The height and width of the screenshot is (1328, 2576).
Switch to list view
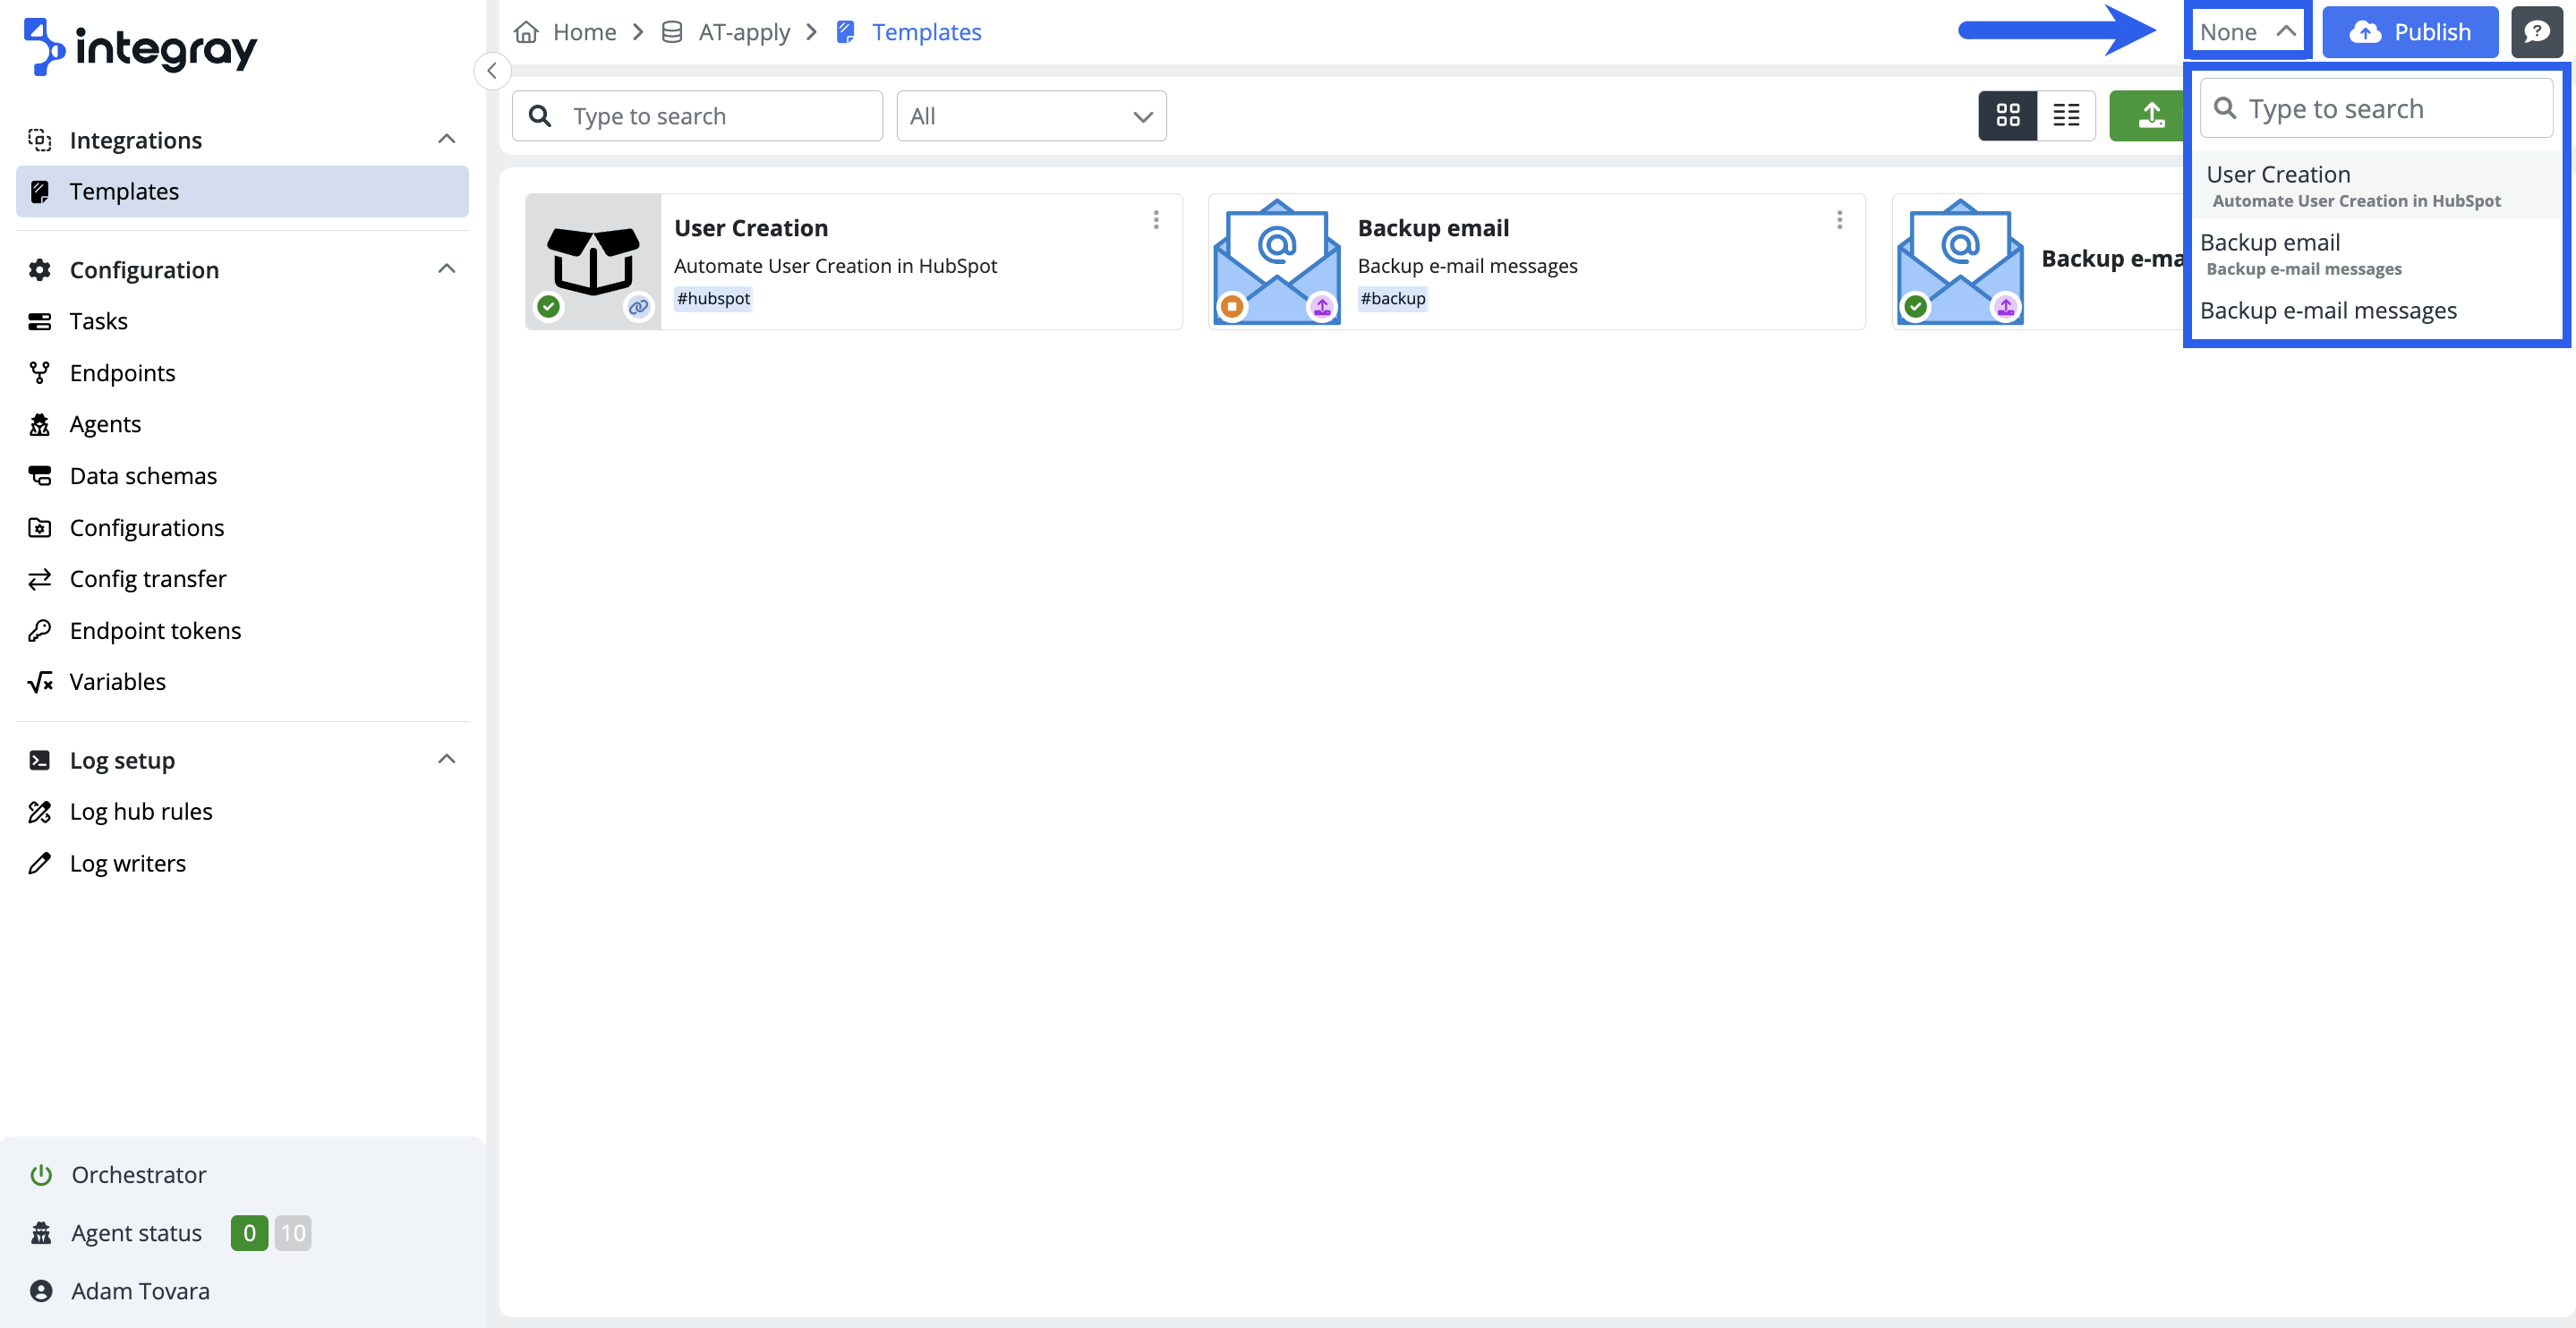click(x=2066, y=116)
